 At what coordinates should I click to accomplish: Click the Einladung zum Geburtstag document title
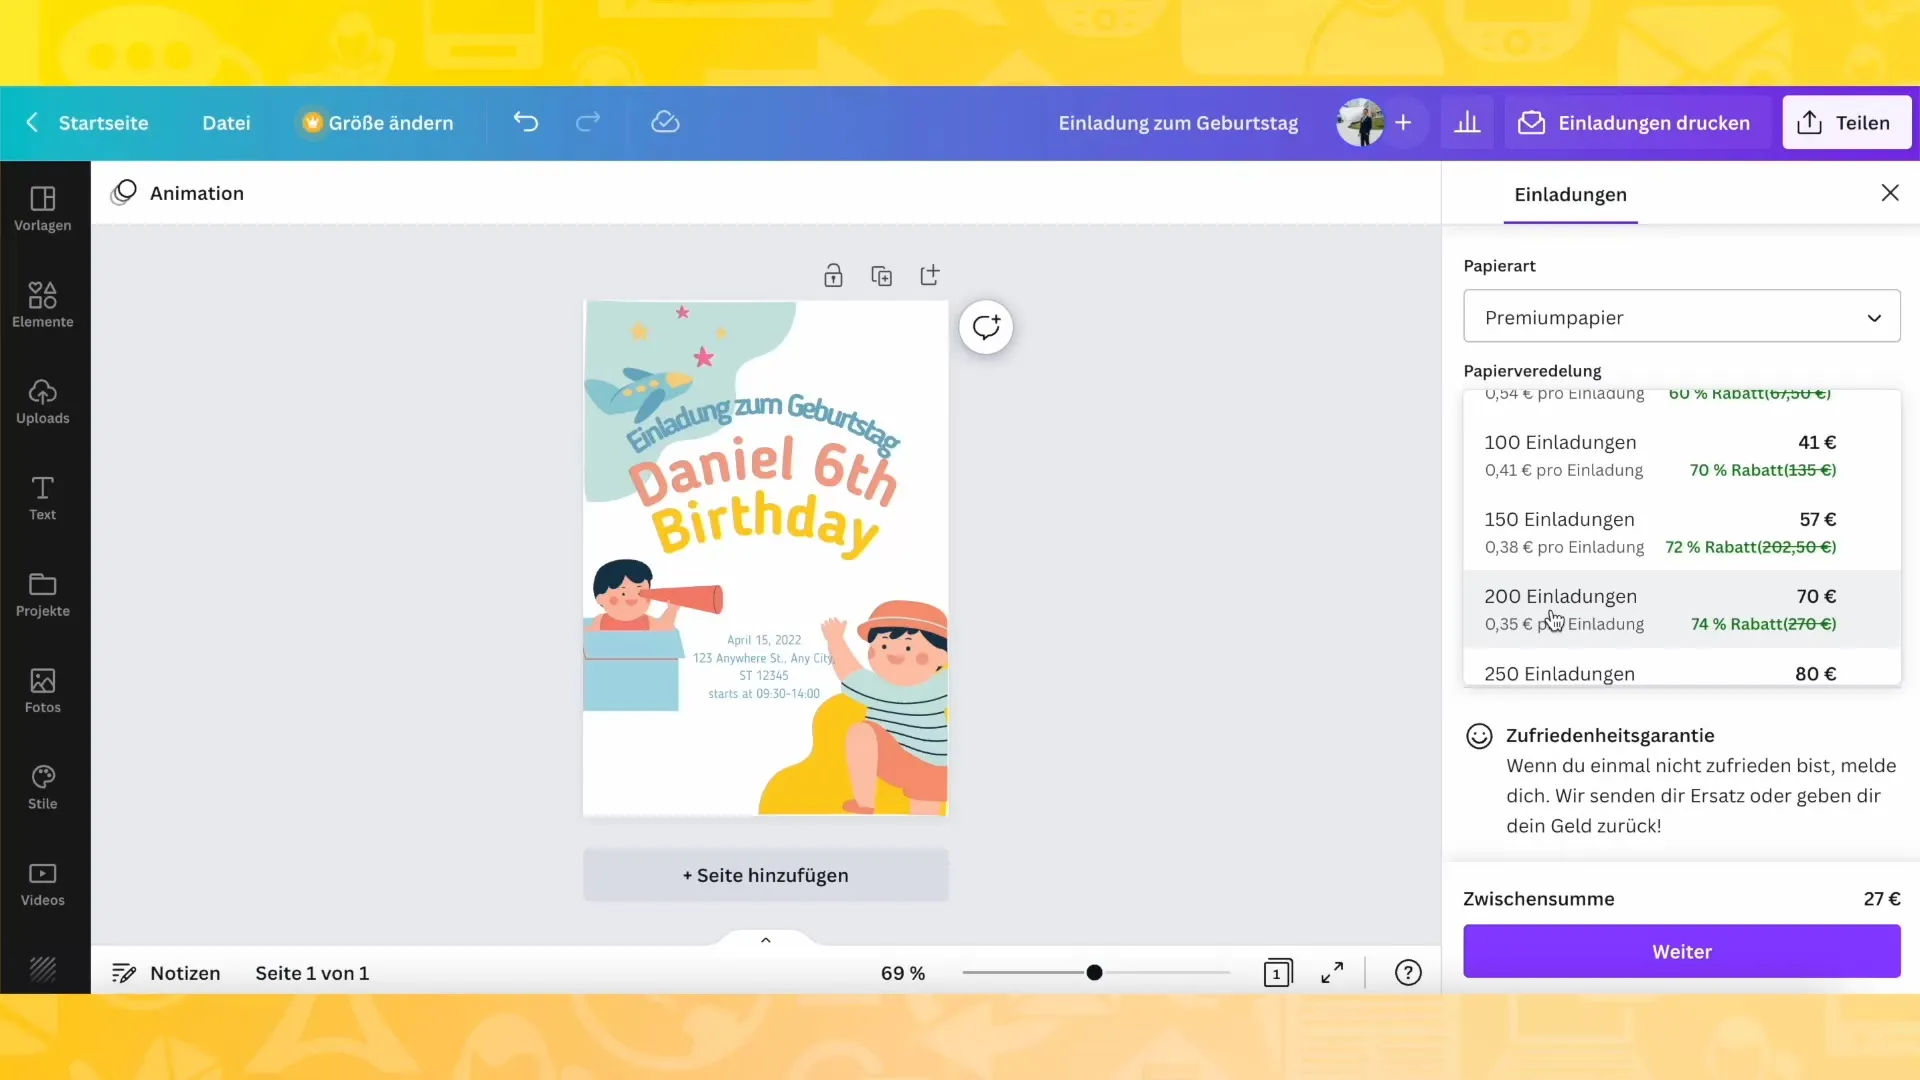(1178, 123)
